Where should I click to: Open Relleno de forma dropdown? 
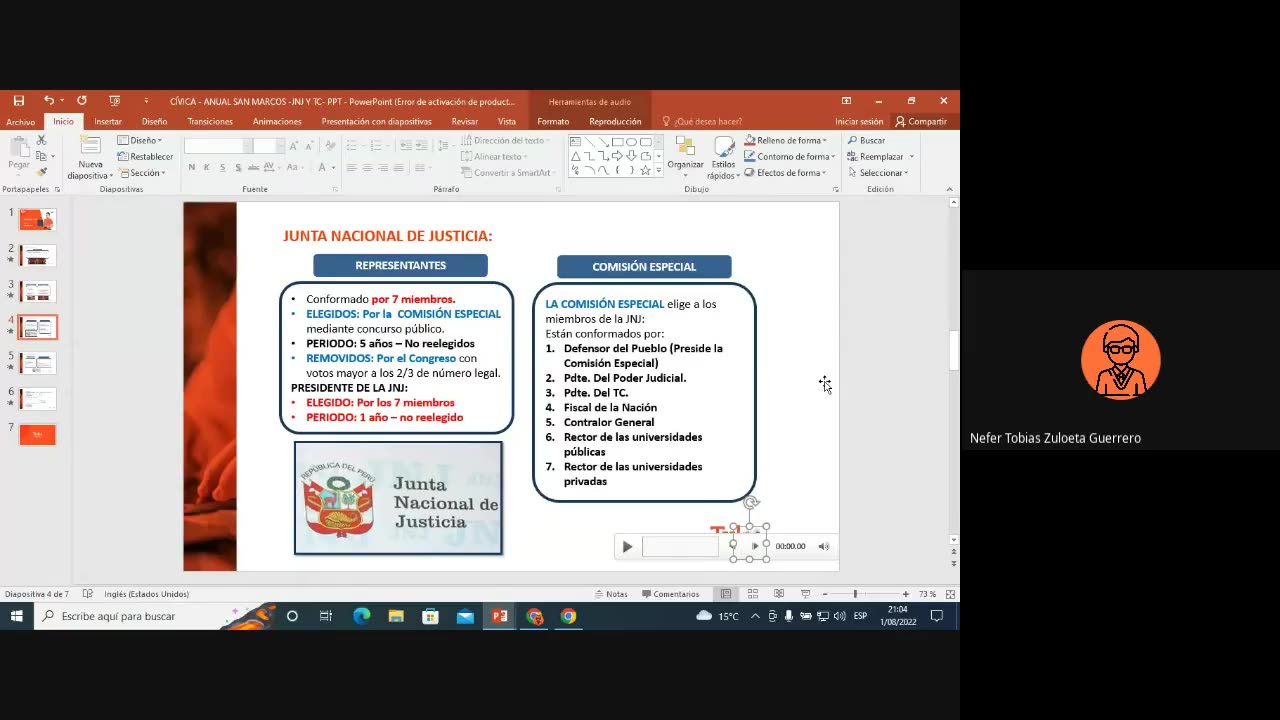click(786, 141)
